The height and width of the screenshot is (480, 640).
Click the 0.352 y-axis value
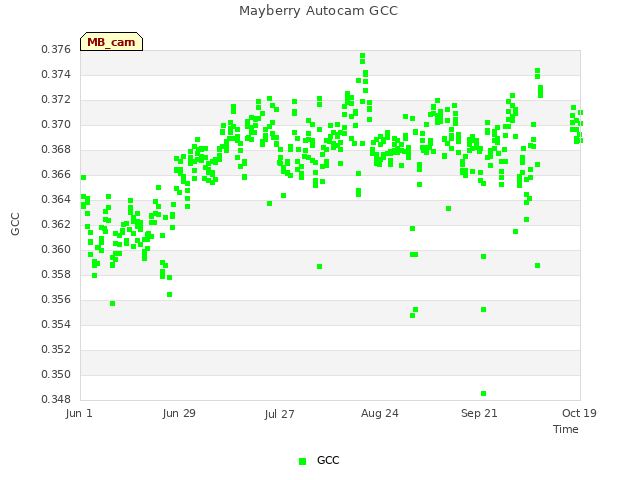[56, 349]
